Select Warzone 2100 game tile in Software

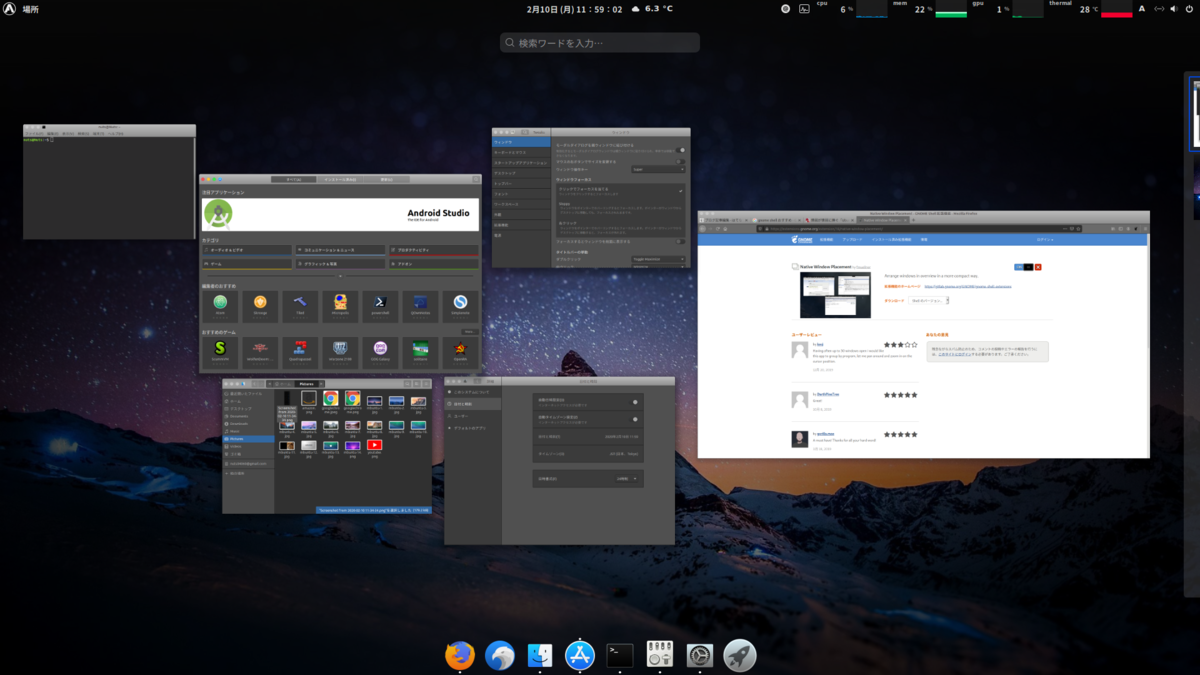point(341,351)
